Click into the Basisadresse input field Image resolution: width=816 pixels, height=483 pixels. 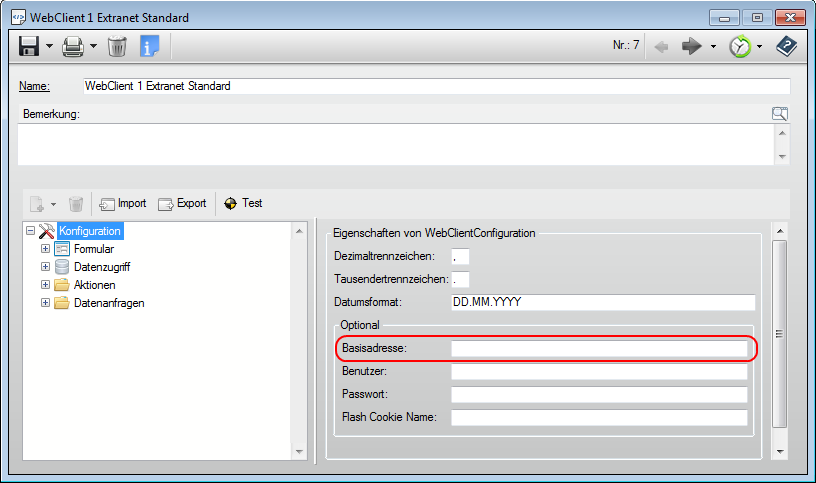point(598,349)
